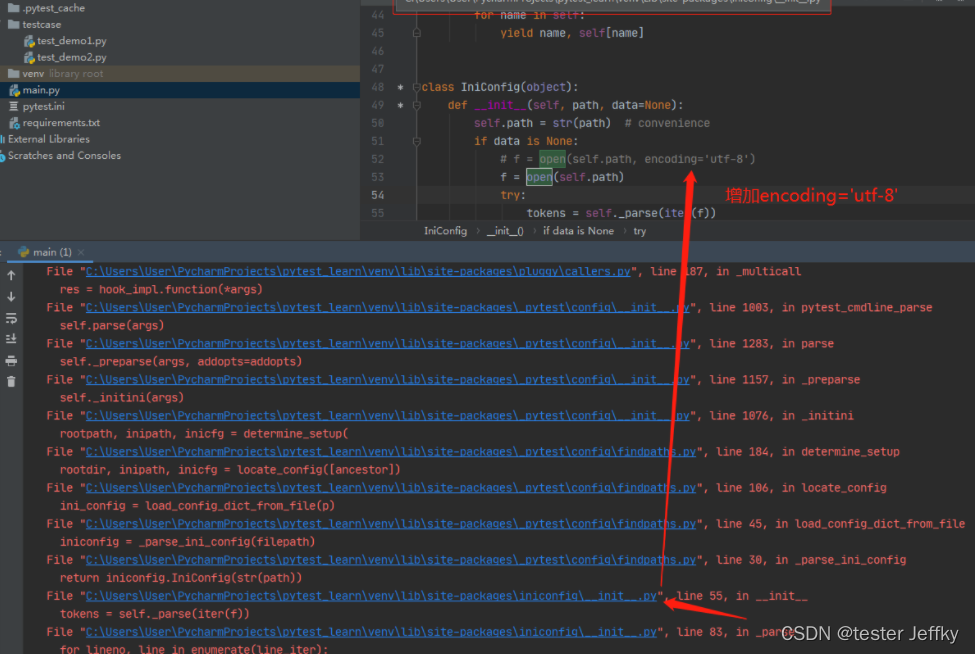Open config __init__.py link at line 1157
This screenshot has width=975, height=654.
coord(387,380)
